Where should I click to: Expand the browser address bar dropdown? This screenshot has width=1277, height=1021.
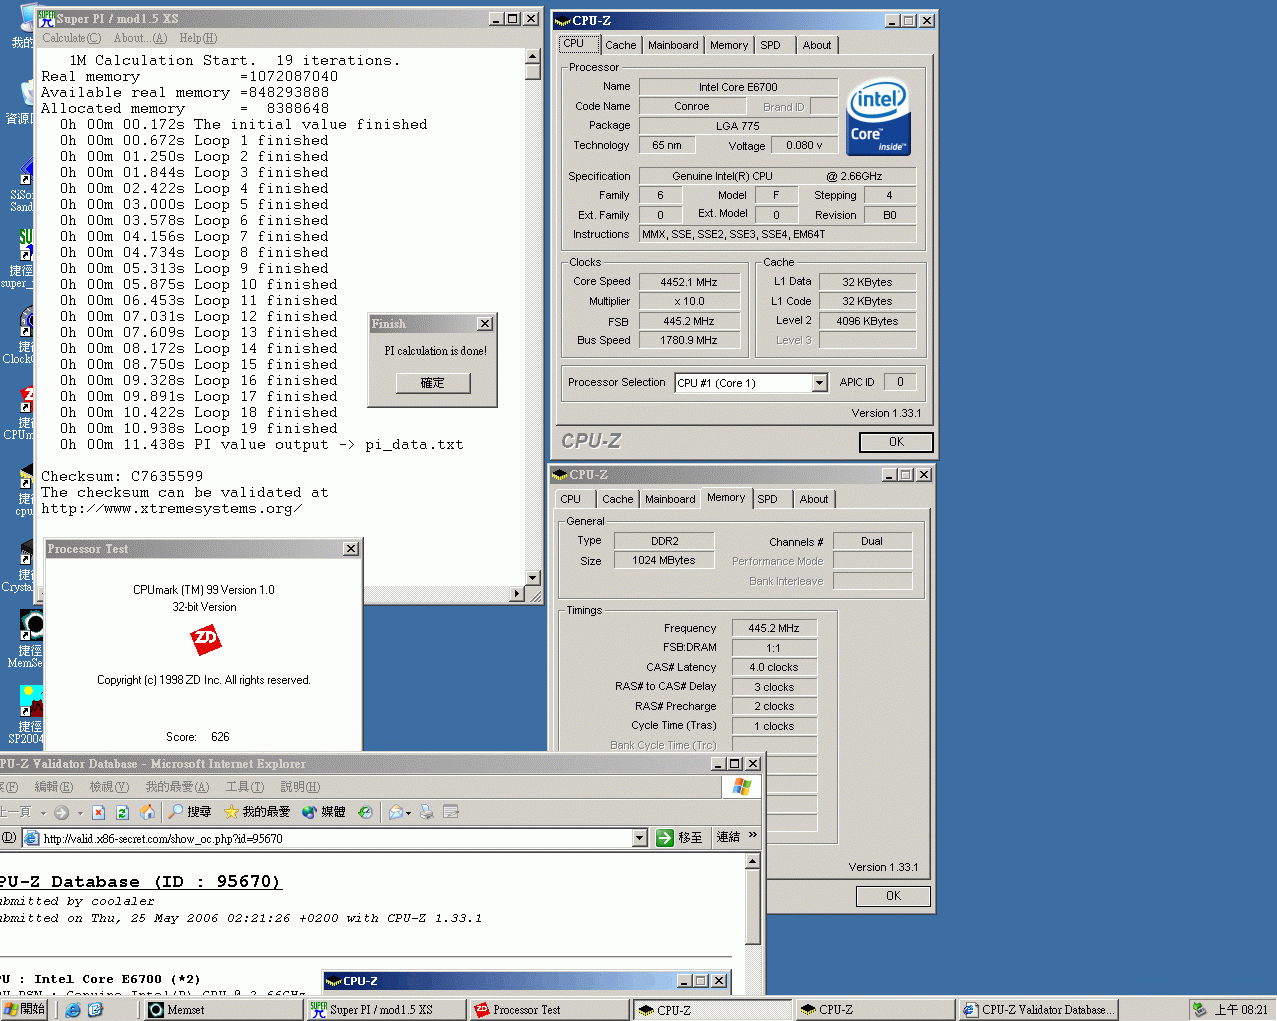pyautogui.click(x=640, y=838)
